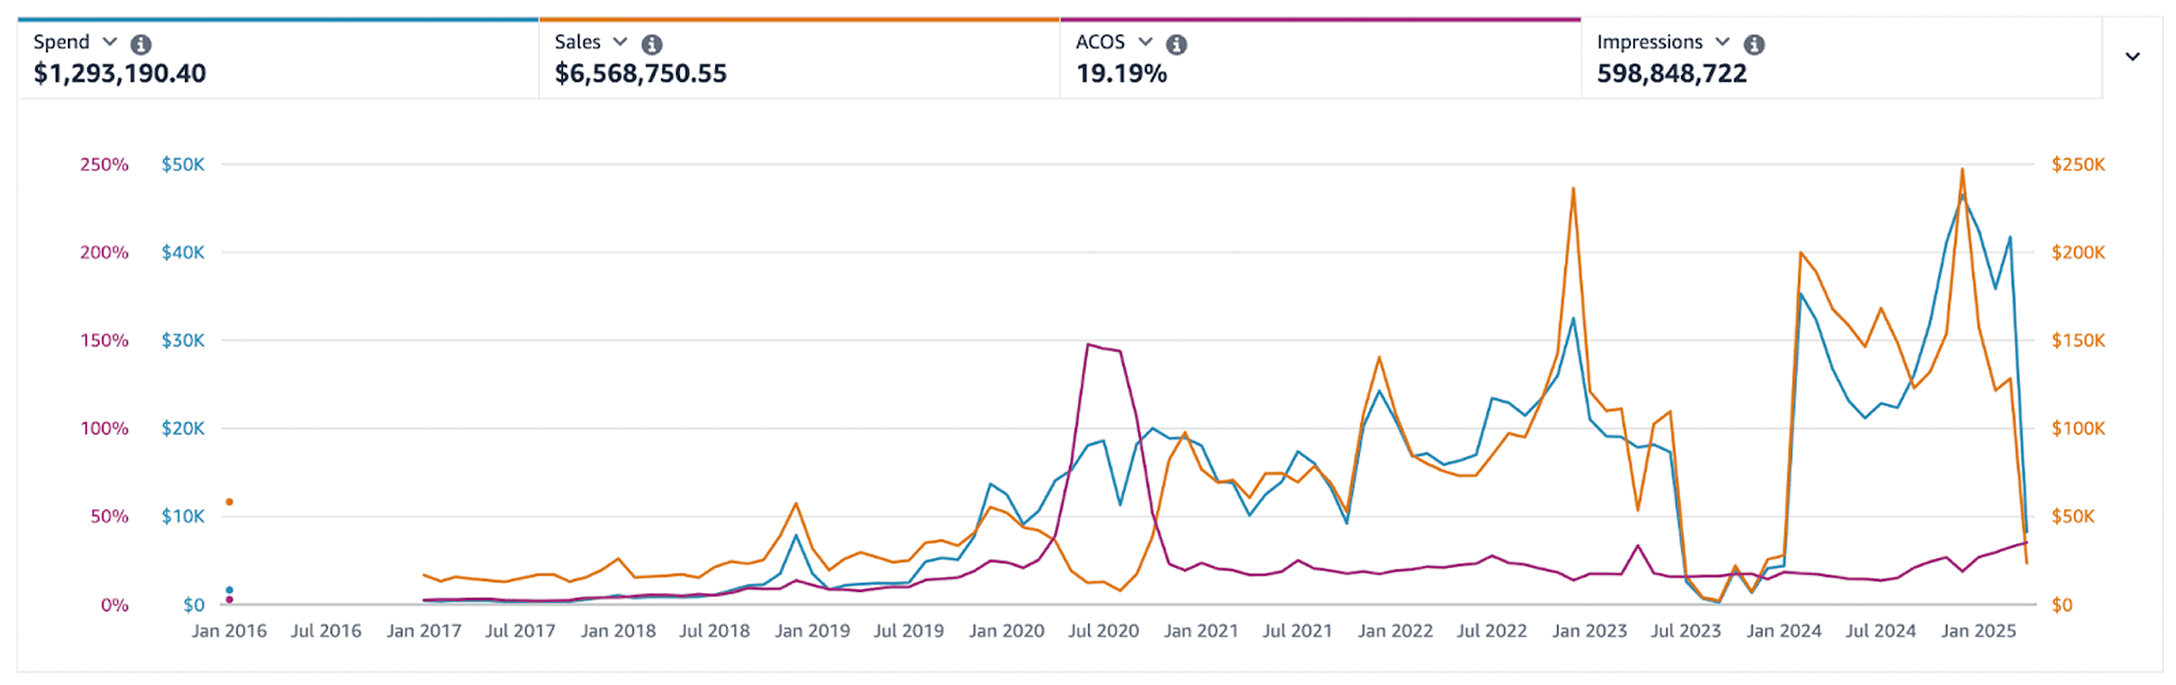Viewport: 2176px width, 685px height.
Task: Open the Spend metric dropdown
Action: click(110, 42)
